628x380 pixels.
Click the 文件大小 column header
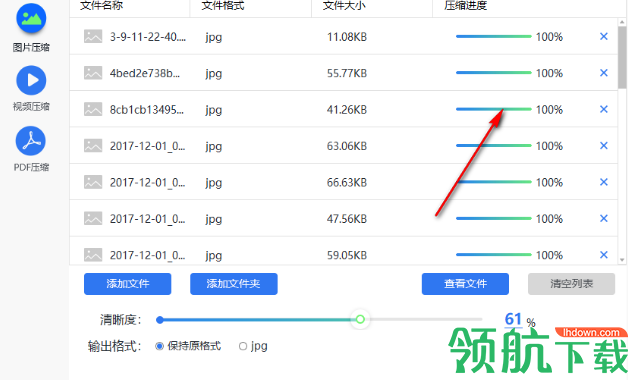click(344, 6)
